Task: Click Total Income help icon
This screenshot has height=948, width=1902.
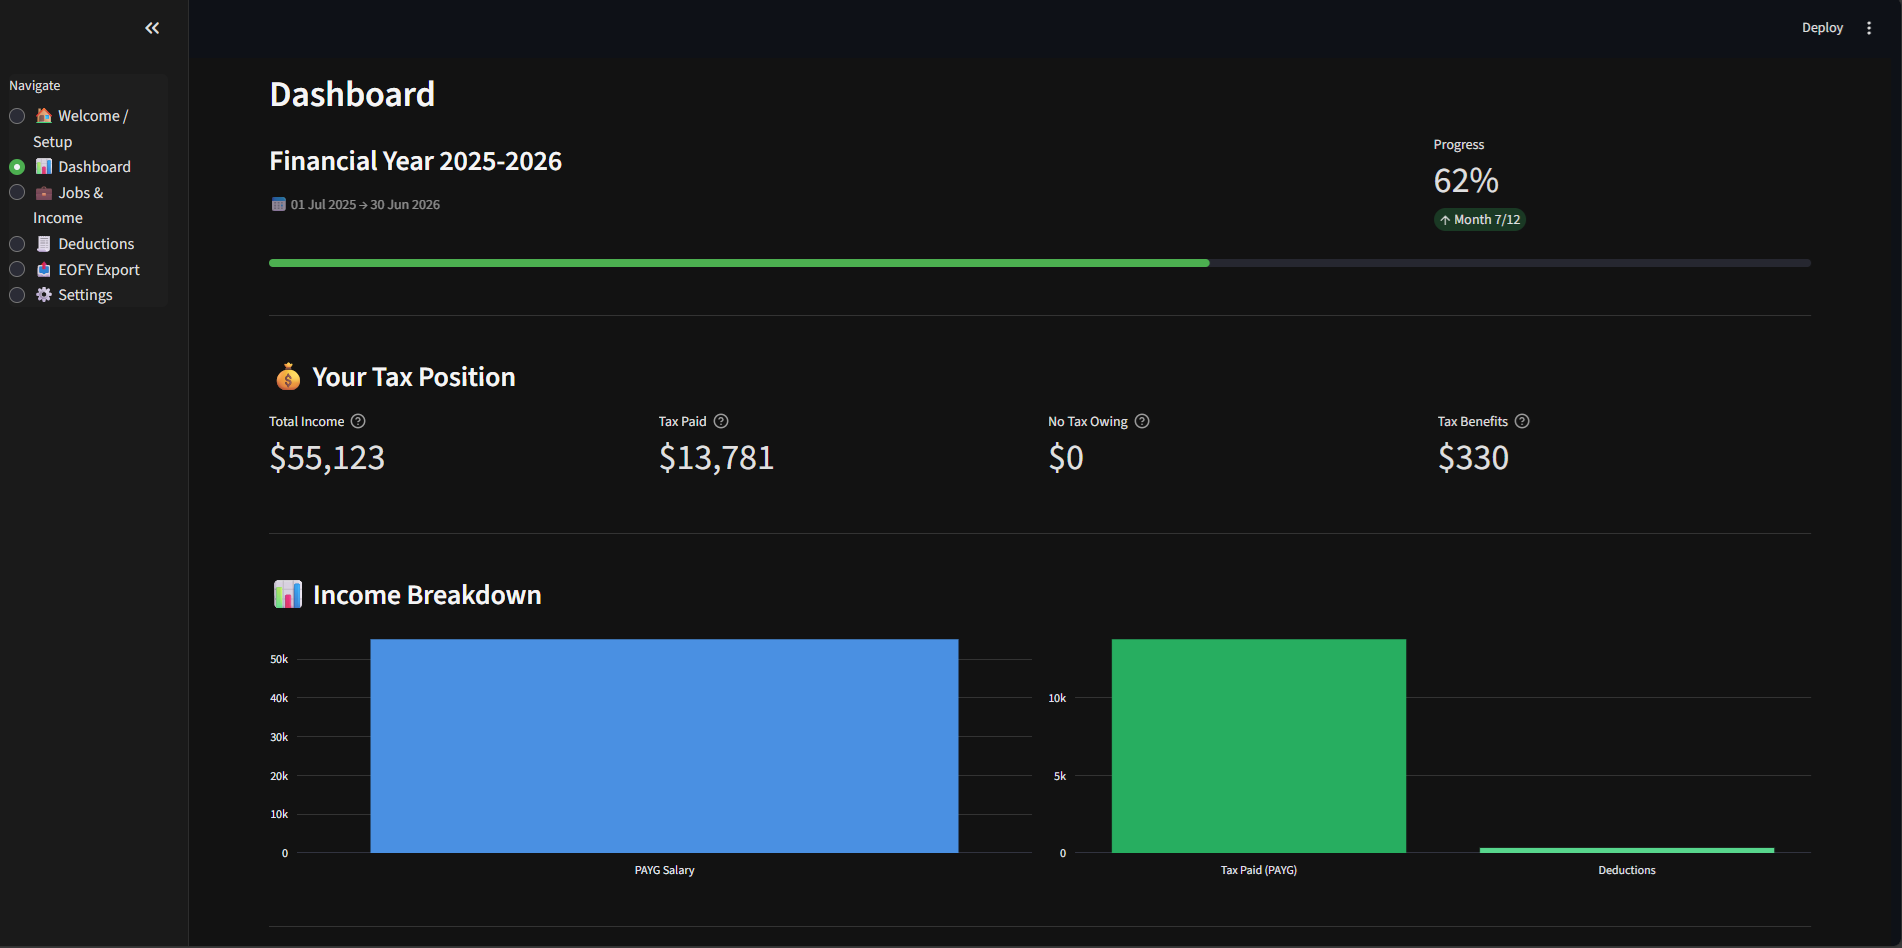Action: (x=358, y=421)
